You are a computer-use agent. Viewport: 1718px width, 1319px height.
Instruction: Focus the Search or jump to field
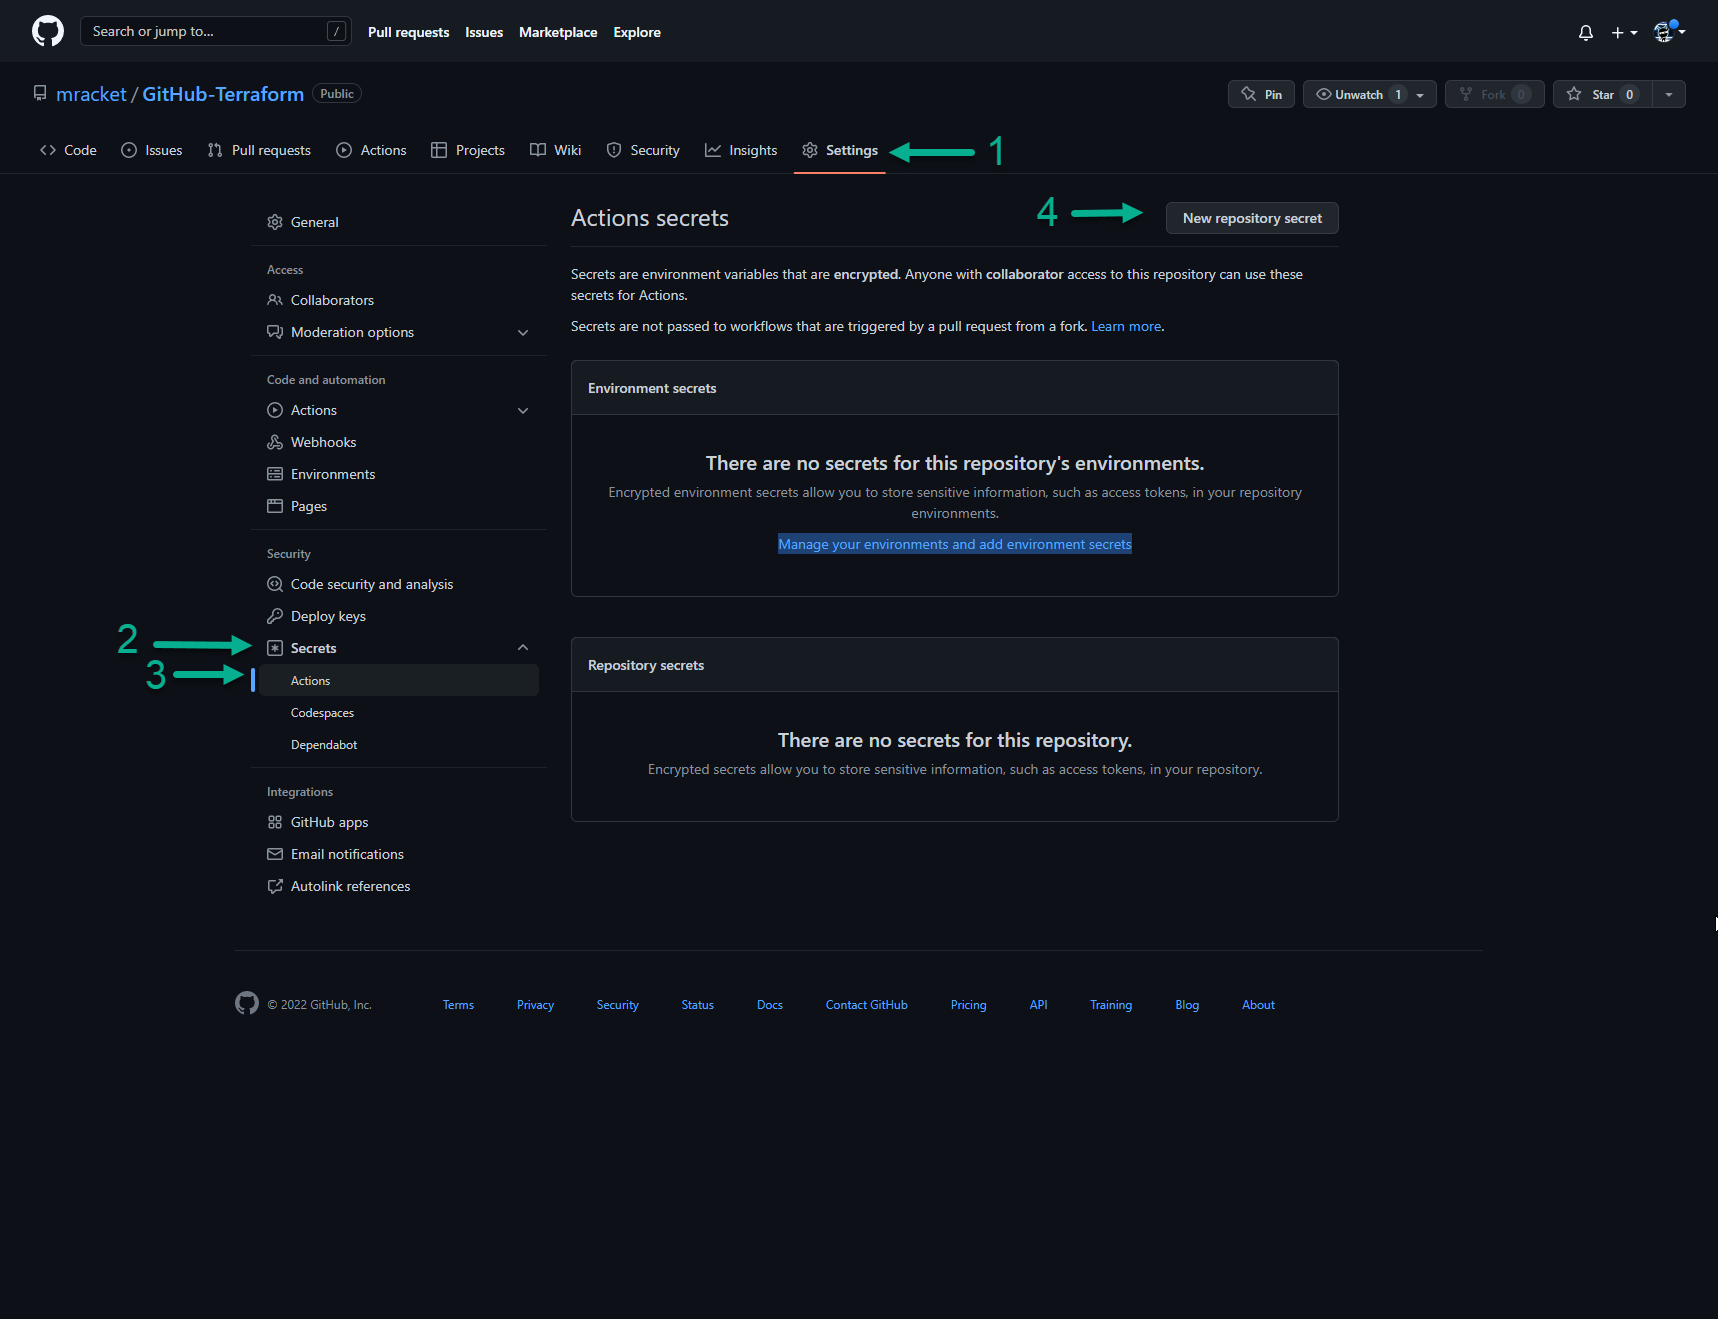point(215,31)
